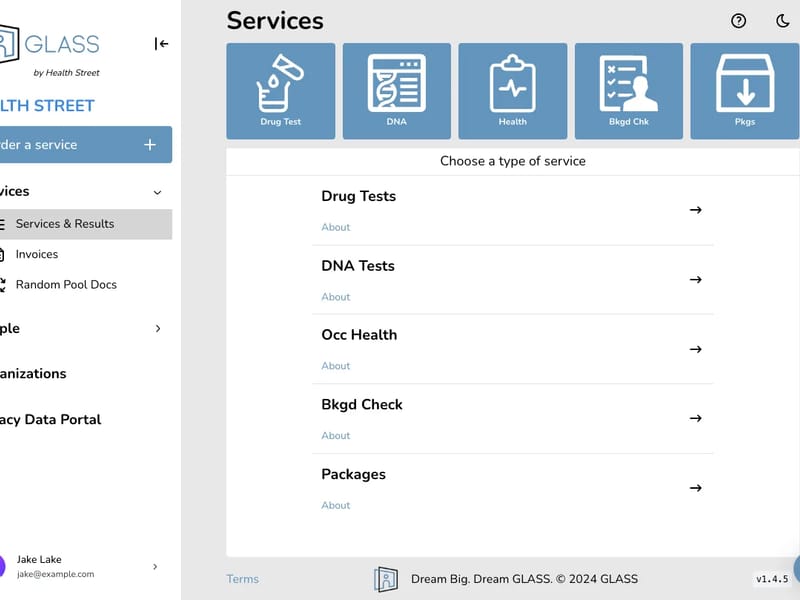Click the Services page title
This screenshot has height=600, width=800.
click(275, 21)
